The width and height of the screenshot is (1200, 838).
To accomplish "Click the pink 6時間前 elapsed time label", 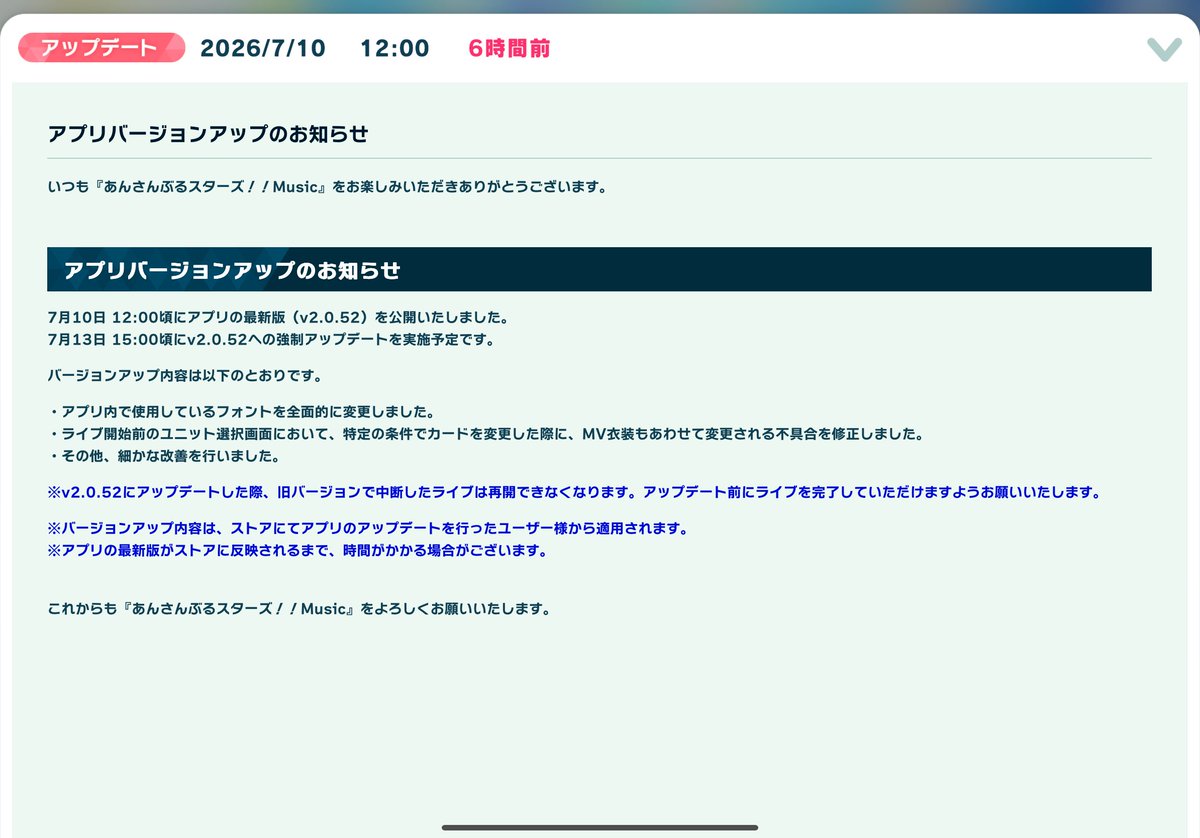I will (509, 48).
